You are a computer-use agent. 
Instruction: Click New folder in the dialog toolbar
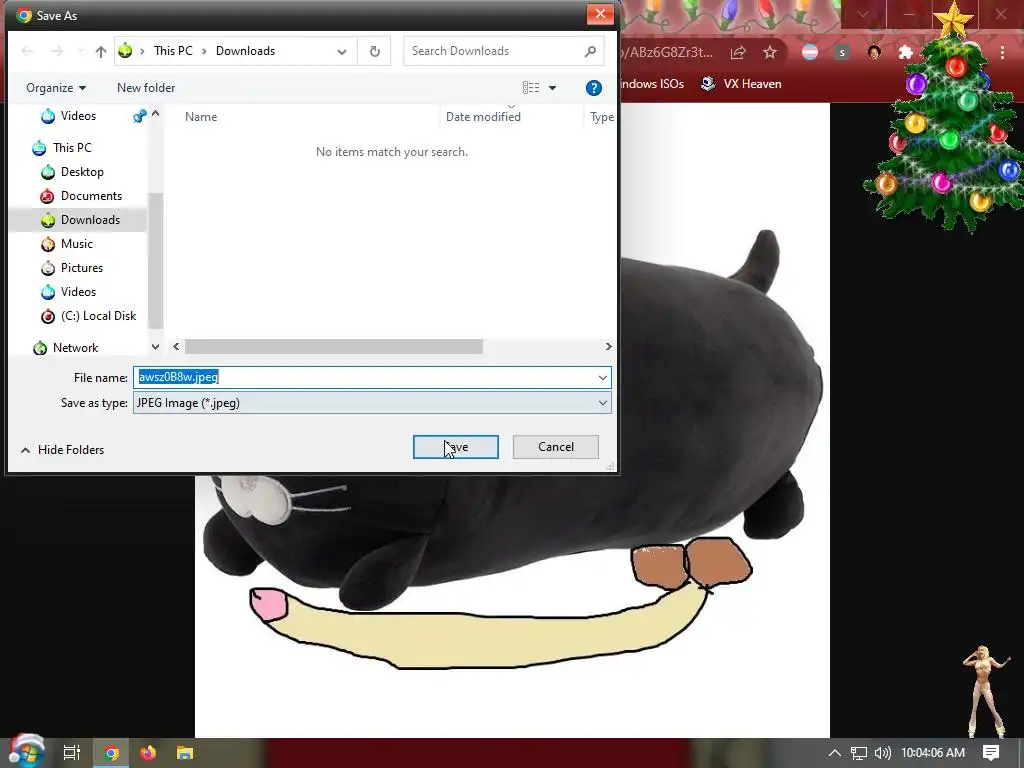coord(146,88)
